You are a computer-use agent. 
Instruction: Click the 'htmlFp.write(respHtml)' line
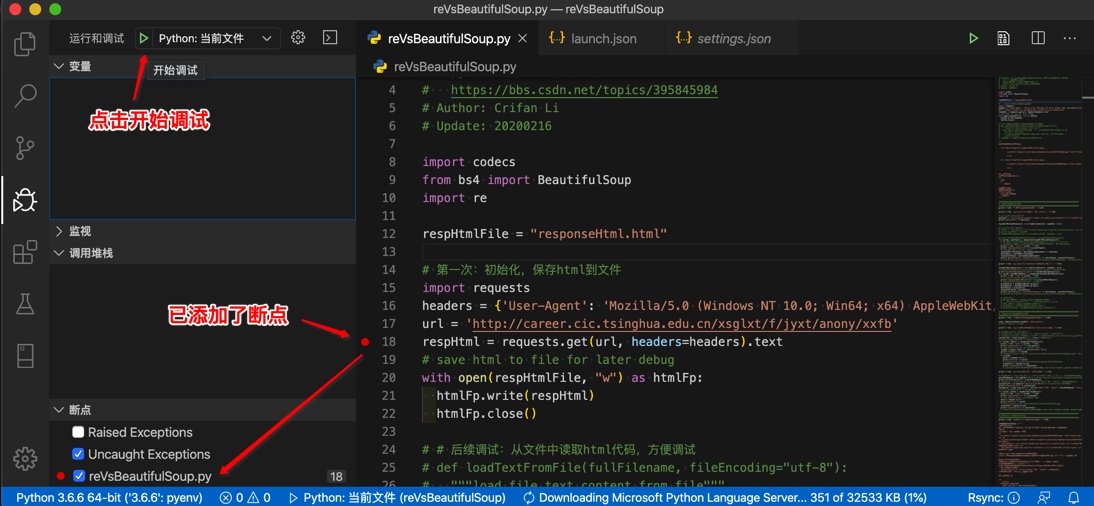pos(515,396)
